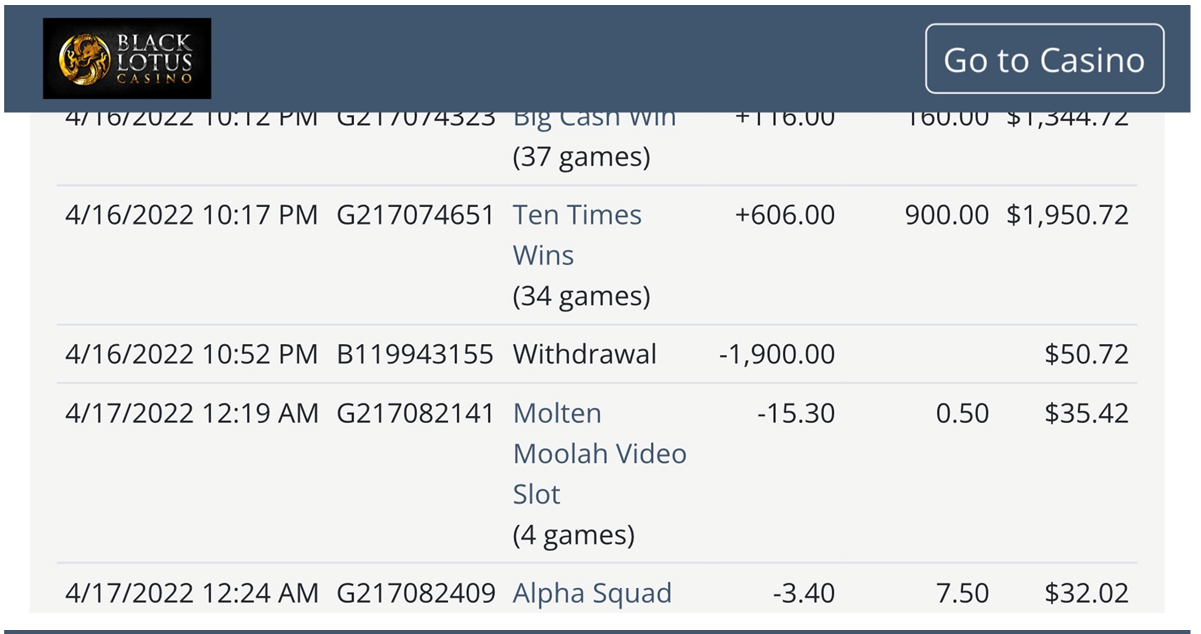Select the 4/16/2022 10:17 PM date
Screen dimensions: 1201x634
[x=191, y=215]
